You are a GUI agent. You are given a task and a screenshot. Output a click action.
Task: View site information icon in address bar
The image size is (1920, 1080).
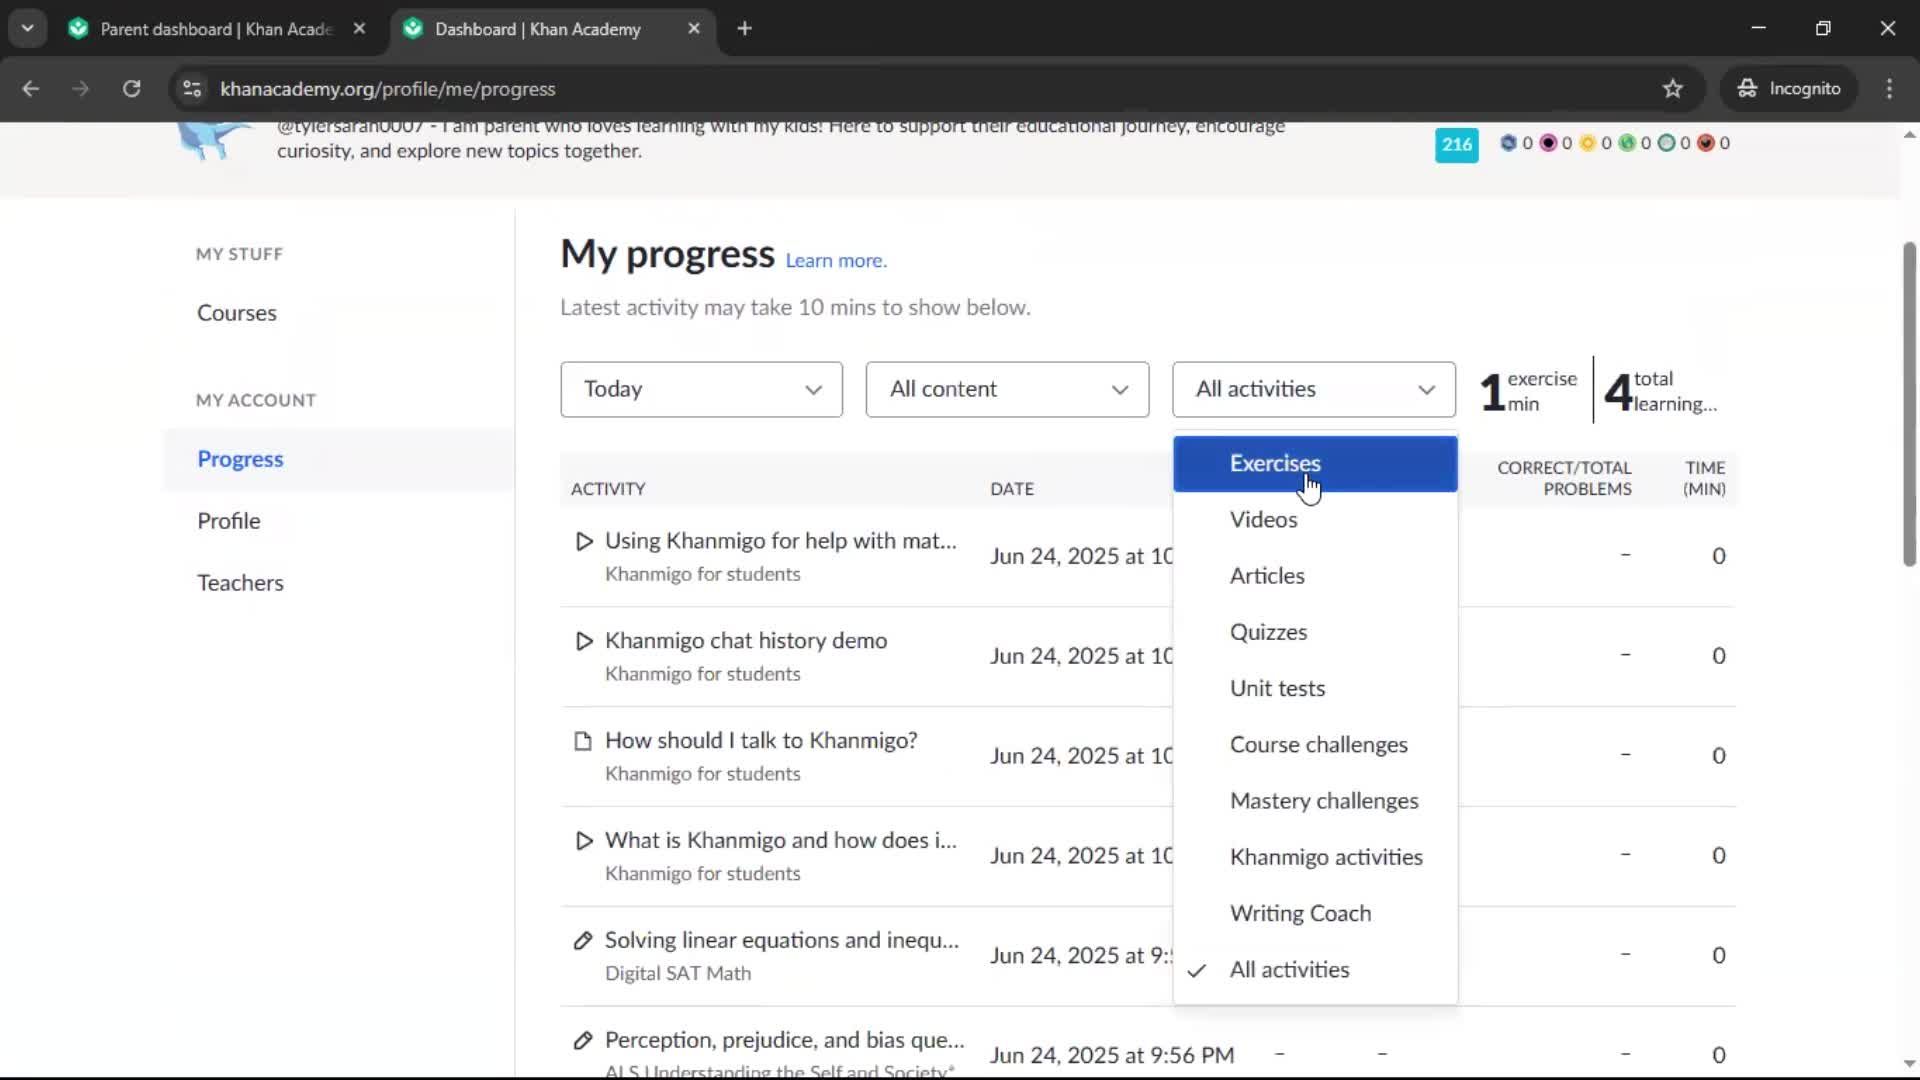click(x=192, y=89)
